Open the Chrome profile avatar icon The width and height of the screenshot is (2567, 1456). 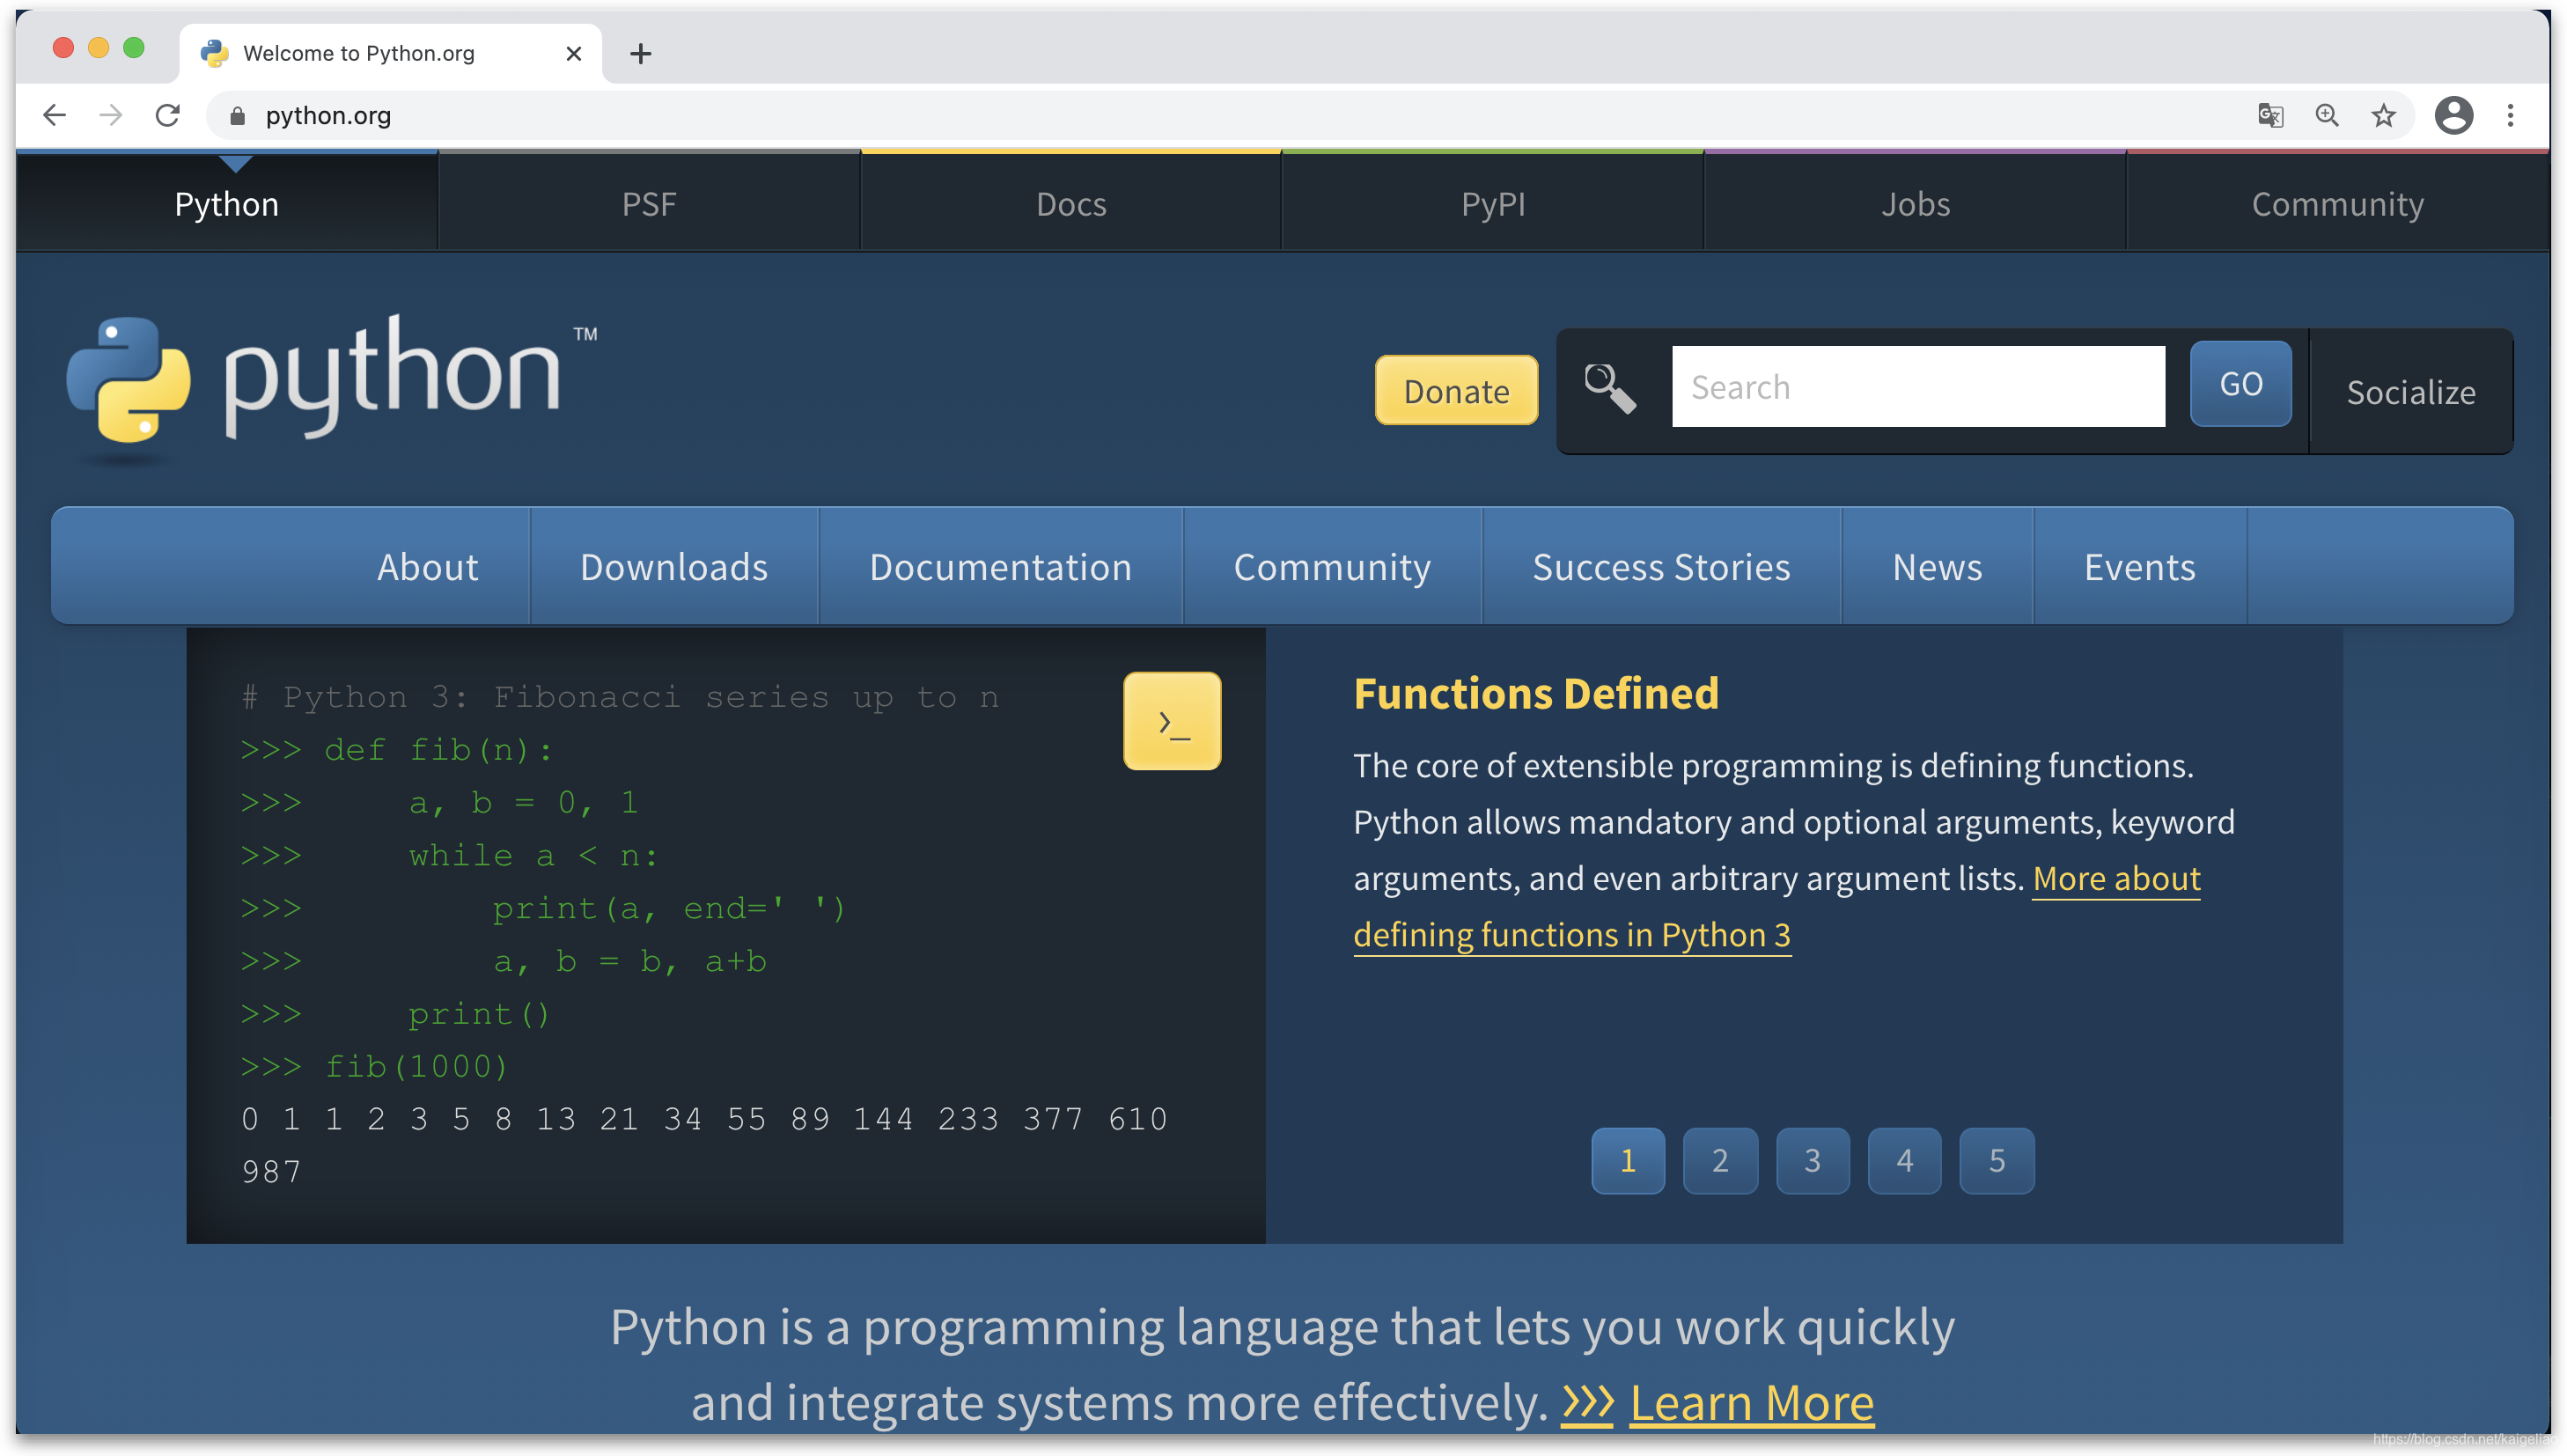click(2453, 116)
